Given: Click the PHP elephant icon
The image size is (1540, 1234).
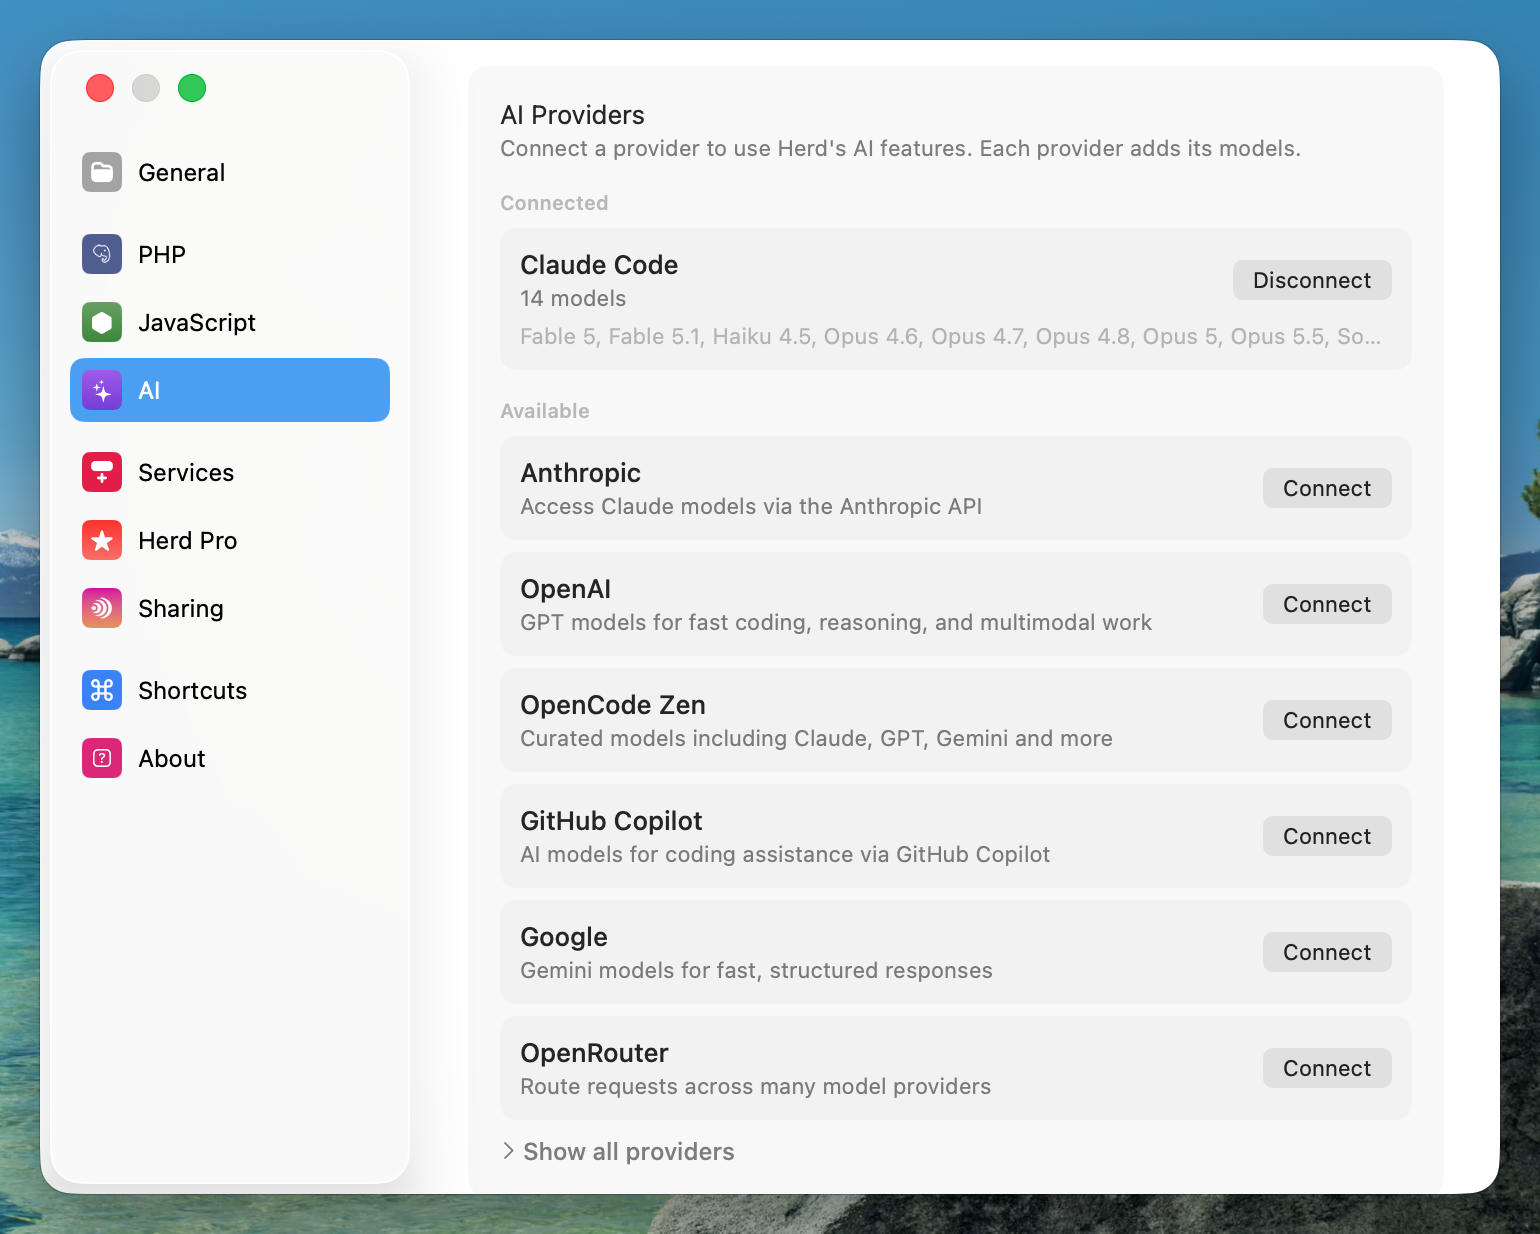Looking at the screenshot, I should 102,254.
